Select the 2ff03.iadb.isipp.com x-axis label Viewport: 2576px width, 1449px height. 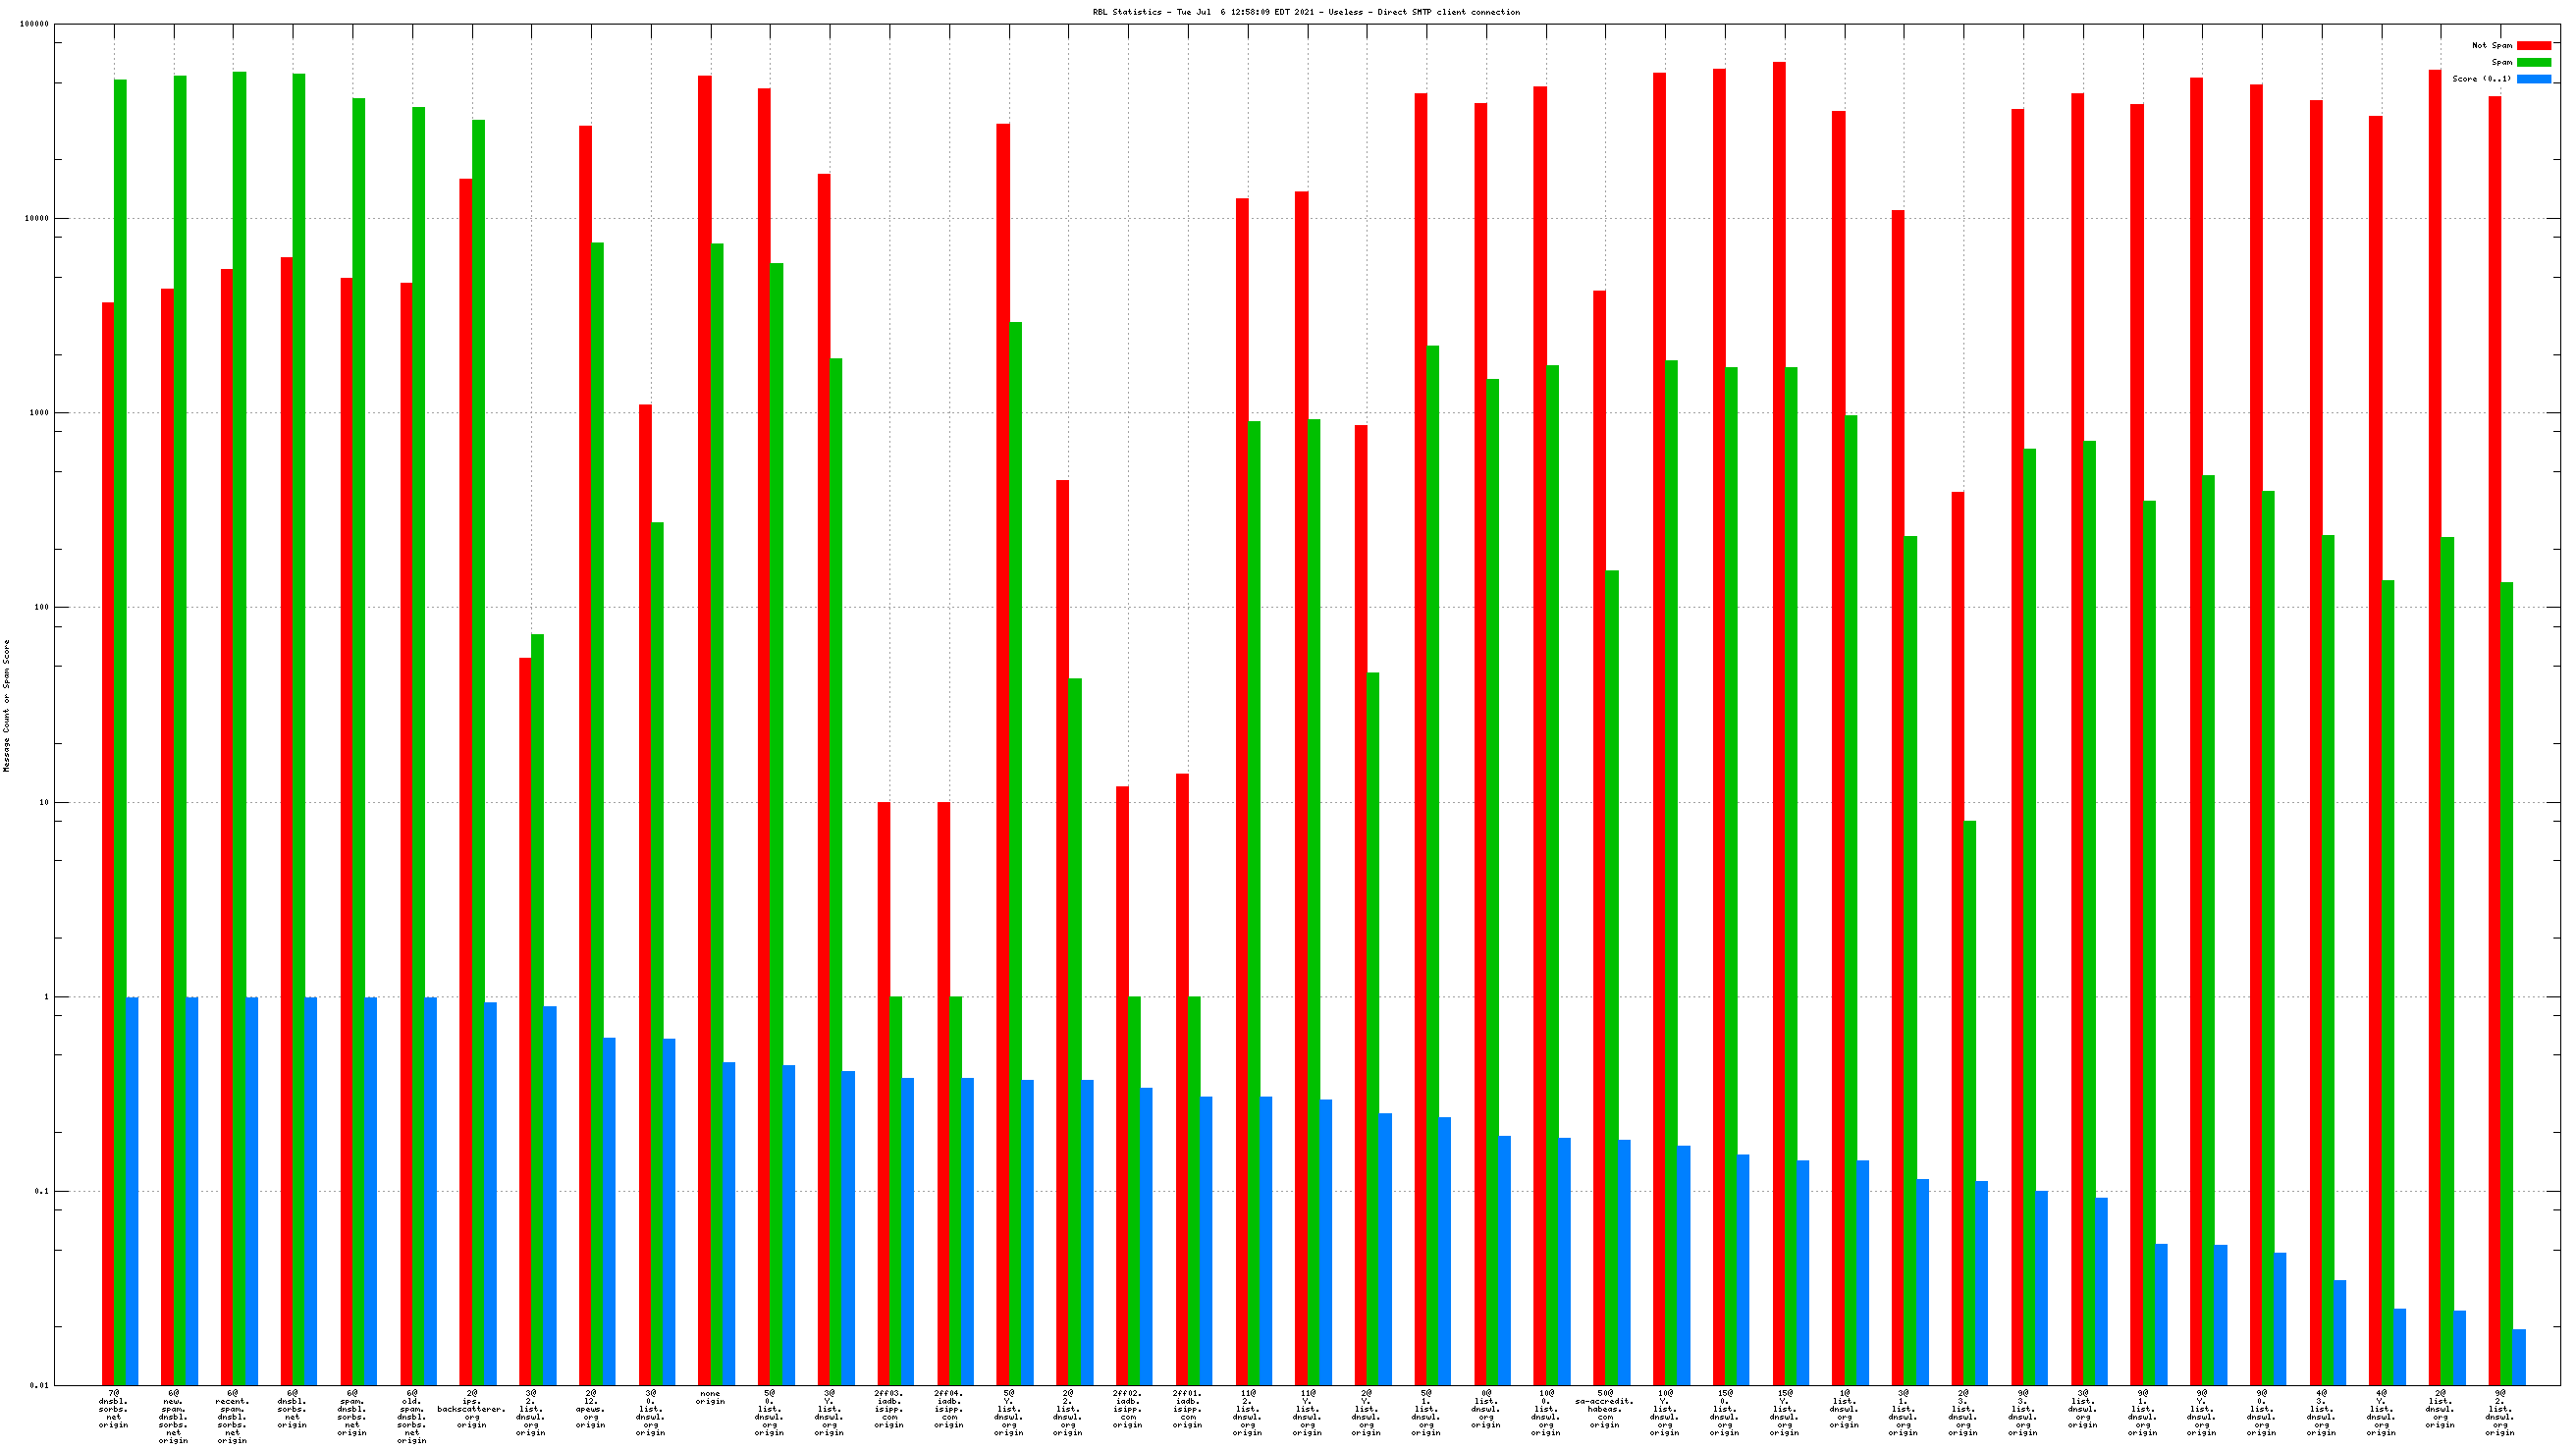(x=889, y=1409)
